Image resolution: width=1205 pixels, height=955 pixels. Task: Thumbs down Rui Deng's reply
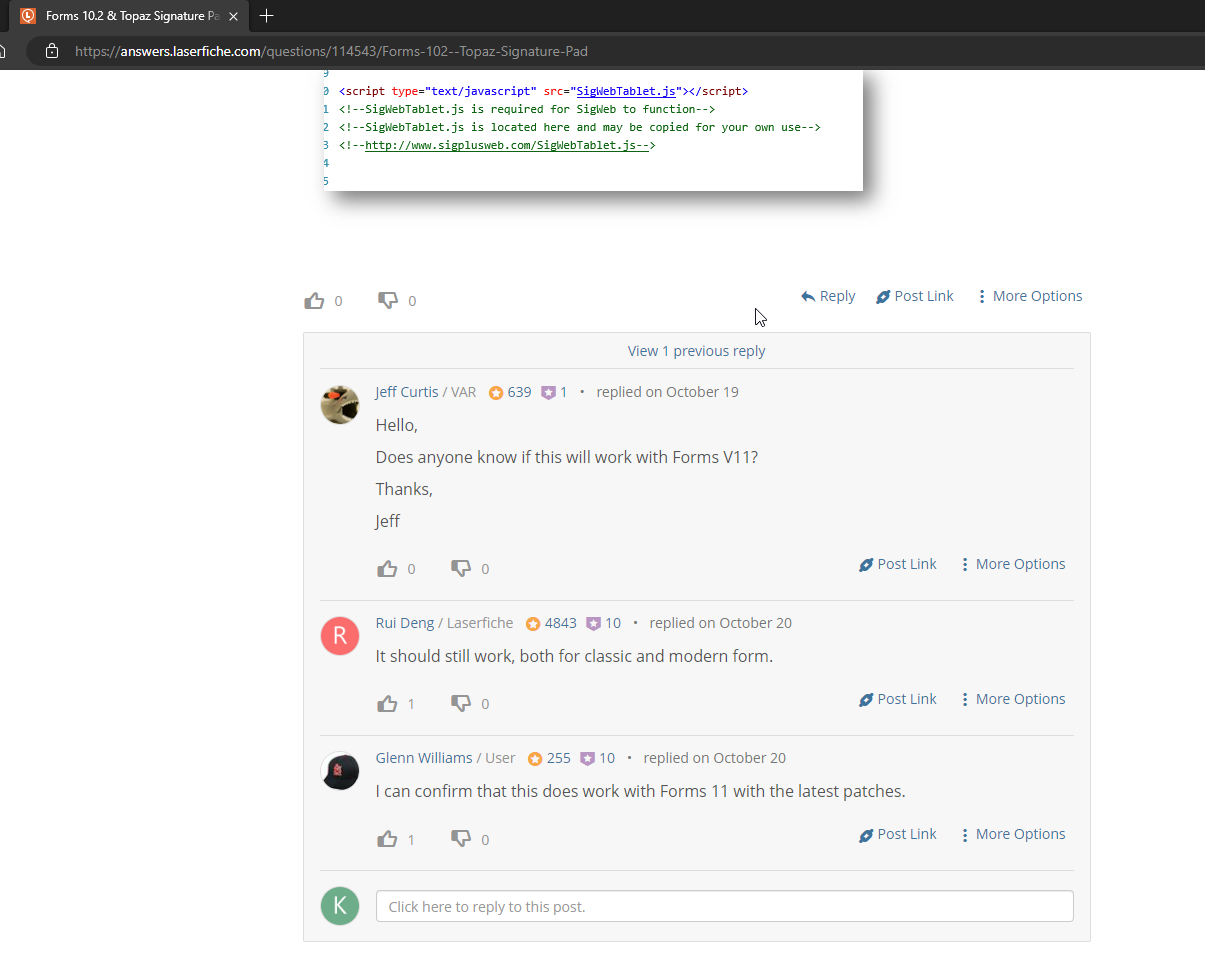[461, 704]
